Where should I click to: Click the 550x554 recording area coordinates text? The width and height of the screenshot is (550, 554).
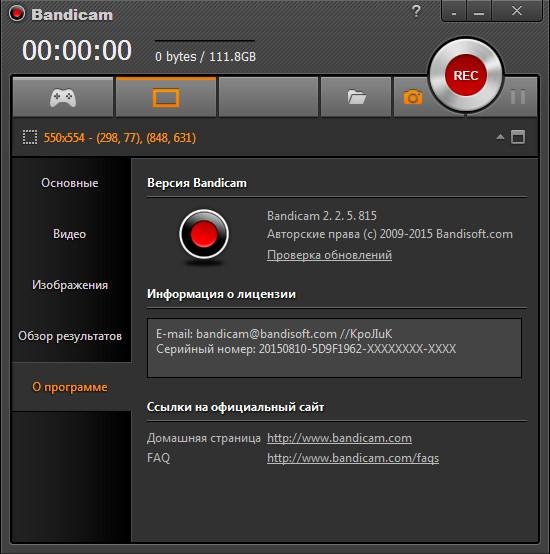pos(119,137)
